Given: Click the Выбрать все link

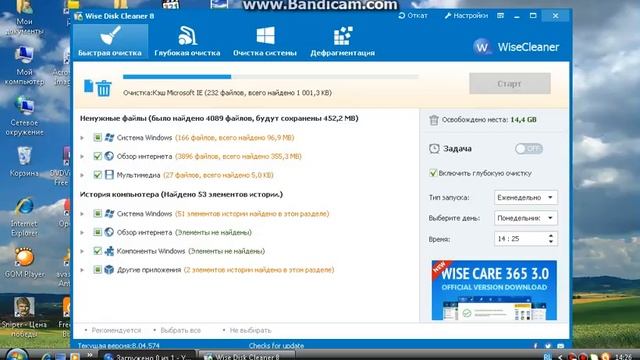Looking at the screenshot, I should 180,330.
